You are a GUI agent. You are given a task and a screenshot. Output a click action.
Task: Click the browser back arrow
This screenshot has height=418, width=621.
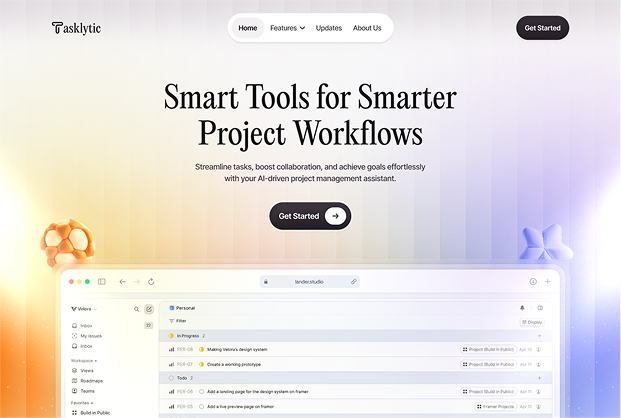(x=122, y=282)
